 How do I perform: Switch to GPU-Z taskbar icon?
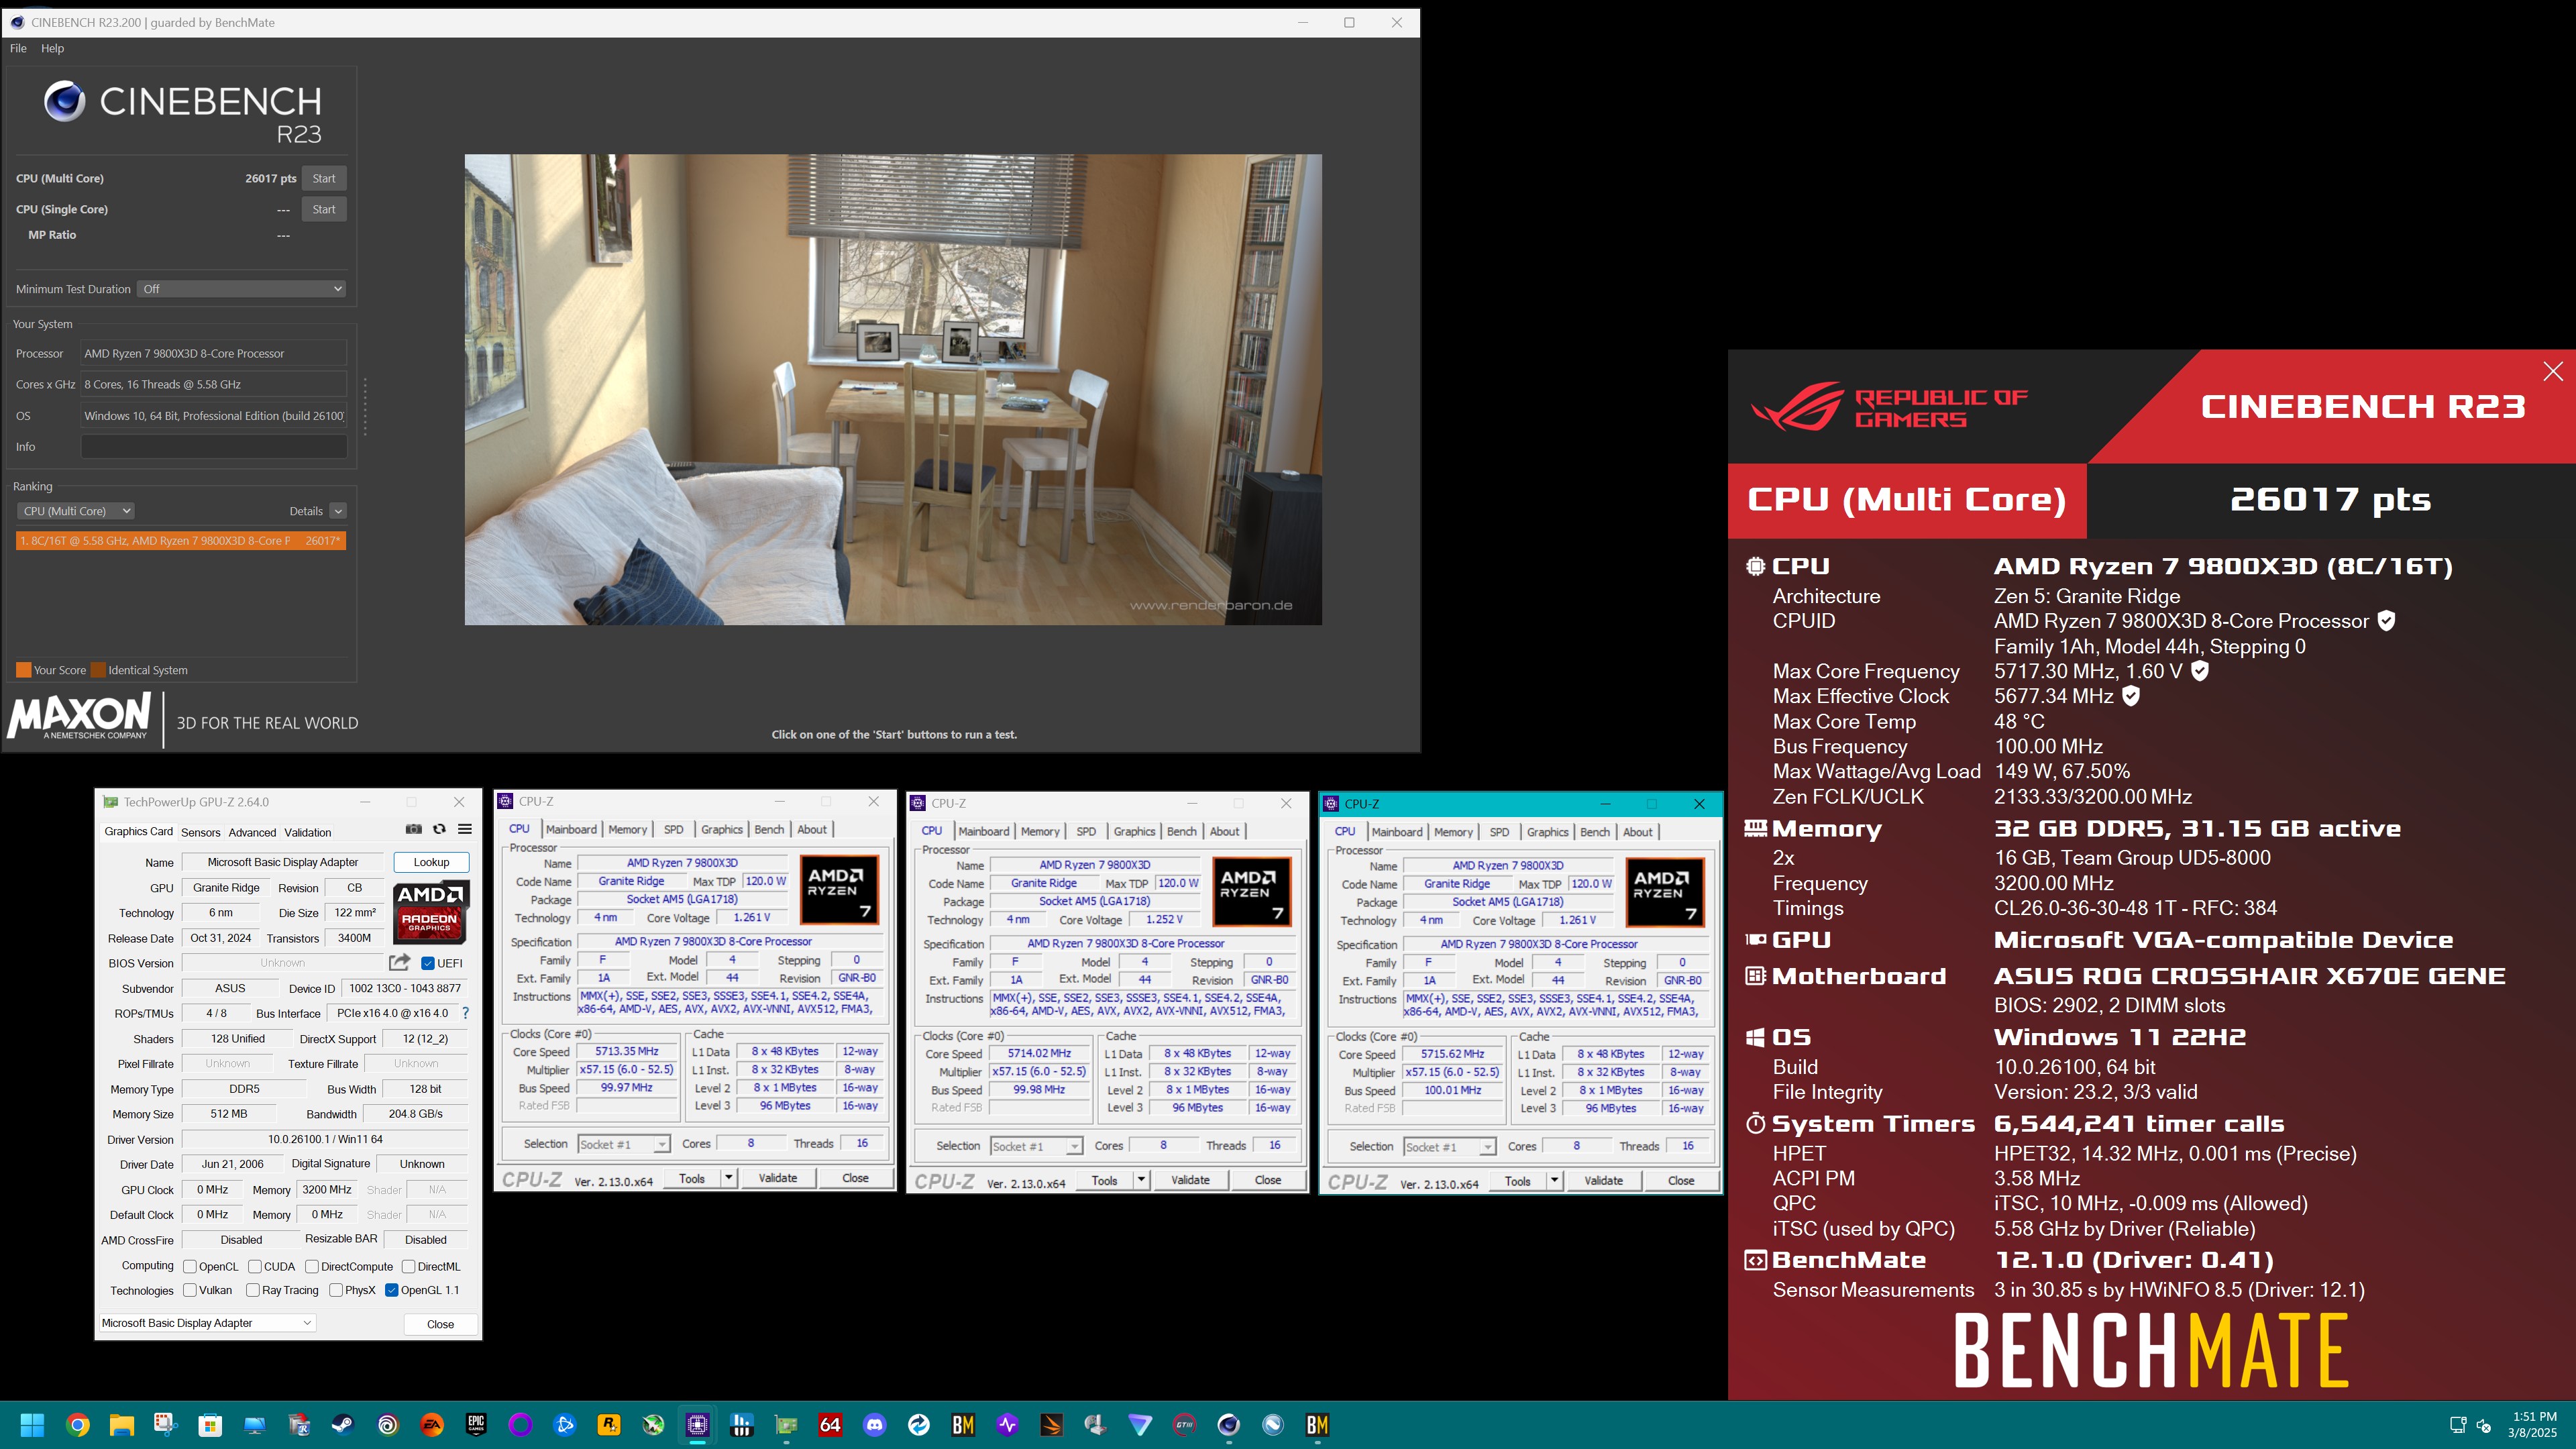[x=786, y=1424]
